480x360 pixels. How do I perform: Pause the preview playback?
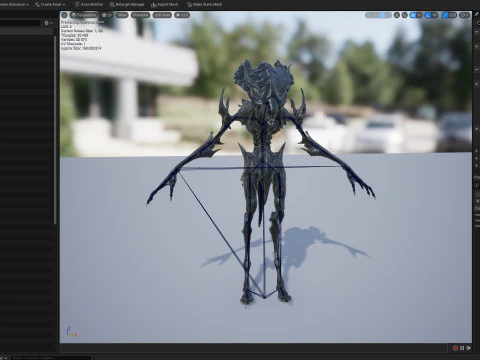pyautogui.click(x=462, y=348)
